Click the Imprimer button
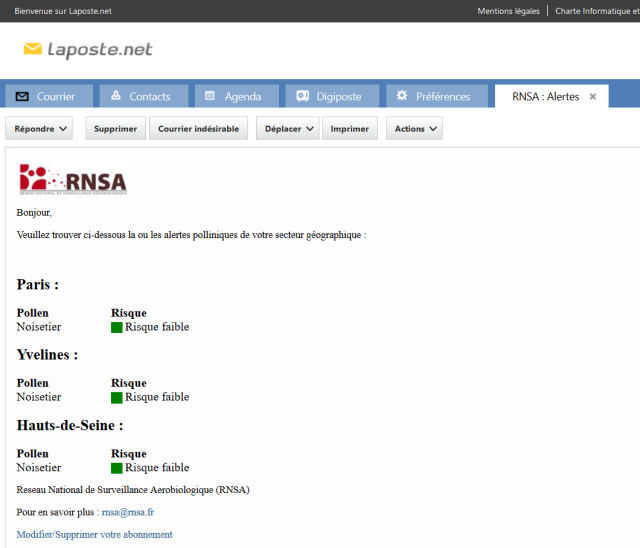 pos(349,129)
